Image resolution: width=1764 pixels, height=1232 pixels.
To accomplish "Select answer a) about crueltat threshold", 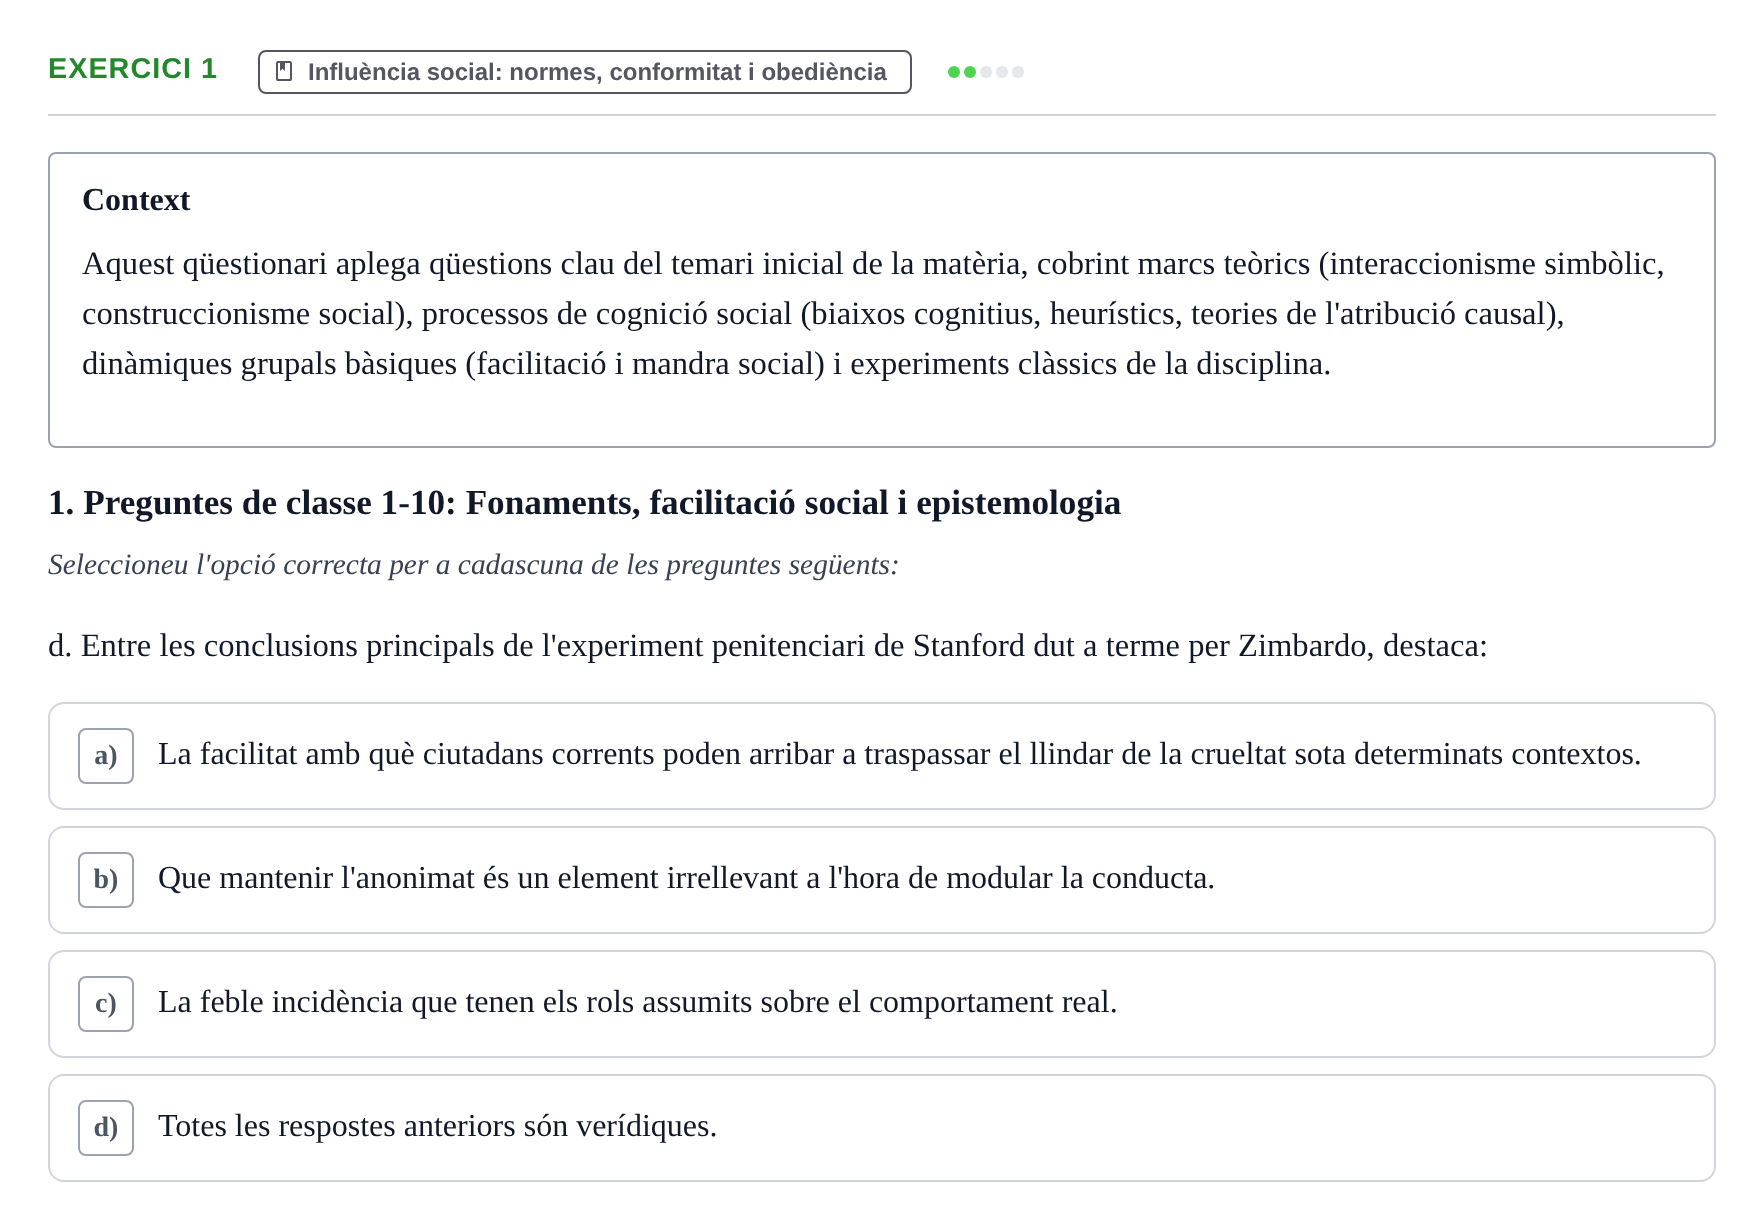I will click(882, 756).
